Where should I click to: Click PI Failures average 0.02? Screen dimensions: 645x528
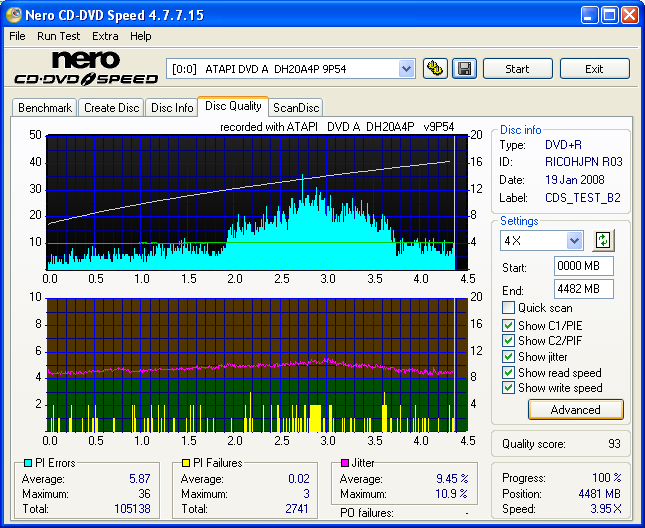point(299,479)
